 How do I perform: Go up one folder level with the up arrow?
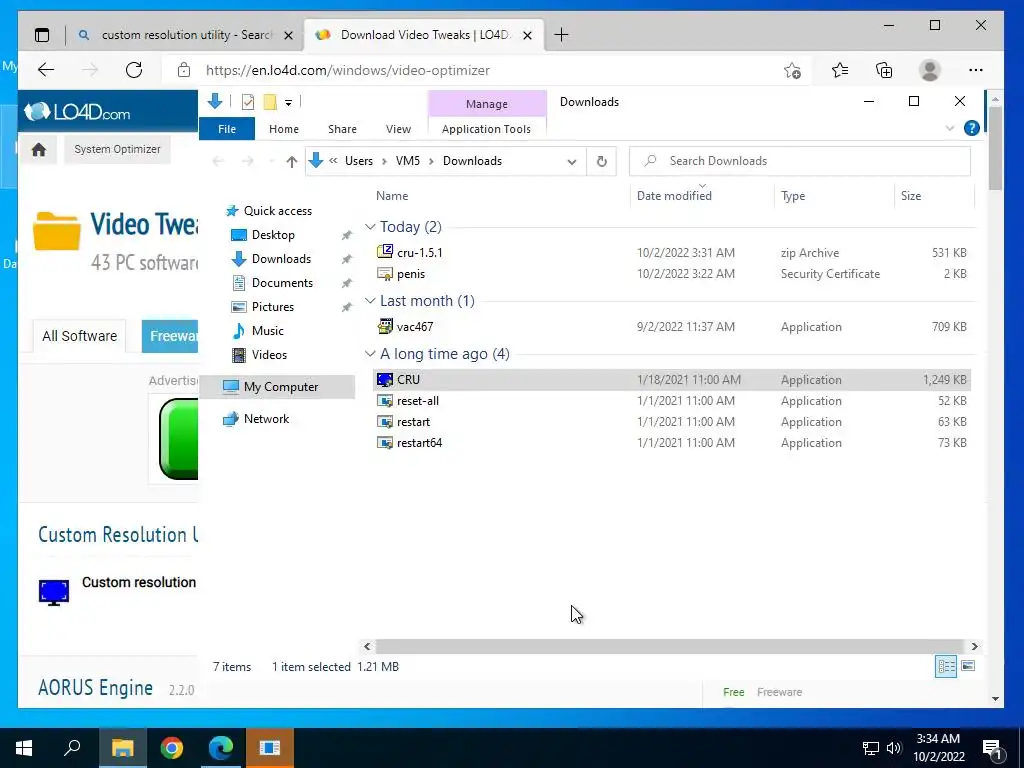coord(291,161)
